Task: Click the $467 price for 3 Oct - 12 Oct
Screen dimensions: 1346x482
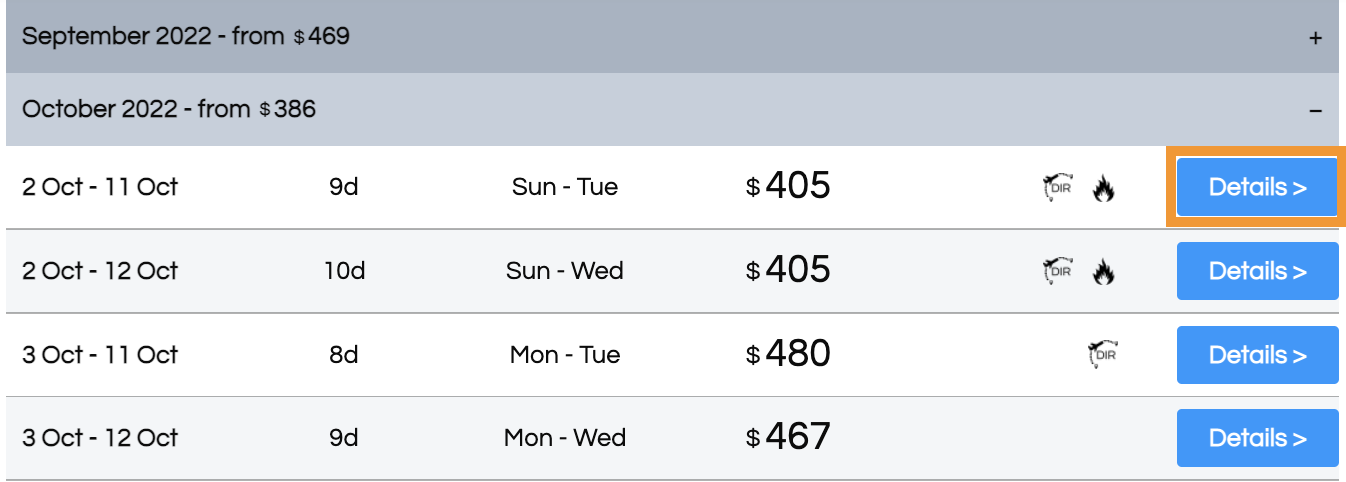Action: point(788,437)
